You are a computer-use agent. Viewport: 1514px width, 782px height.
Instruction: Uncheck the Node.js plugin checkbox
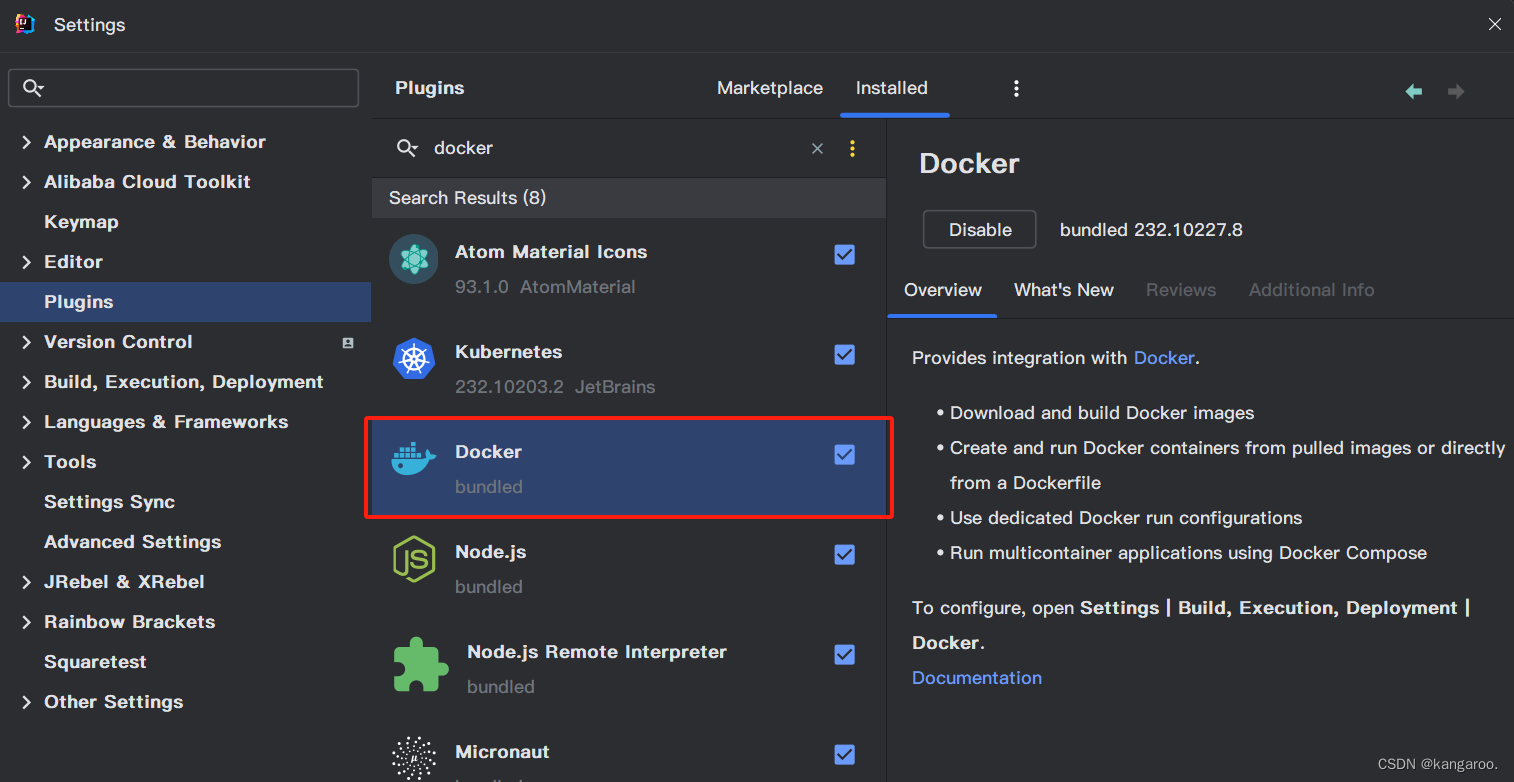coord(845,555)
